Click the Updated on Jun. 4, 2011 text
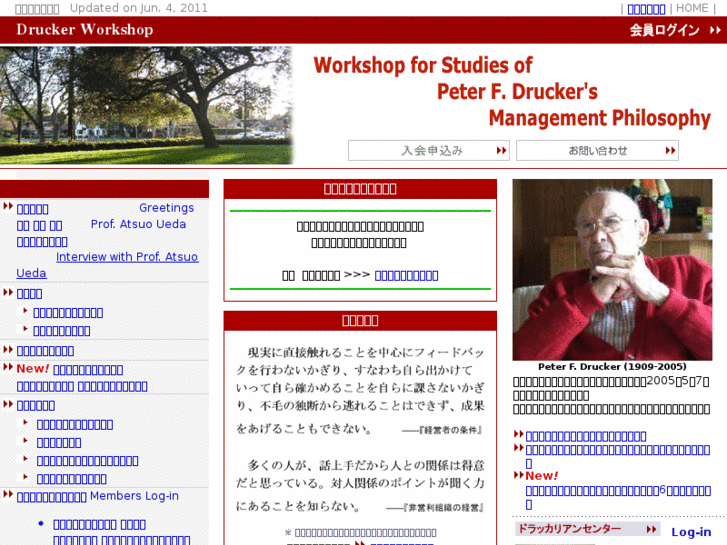Viewport: 727px width, 545px height. (x=139, y=8)
